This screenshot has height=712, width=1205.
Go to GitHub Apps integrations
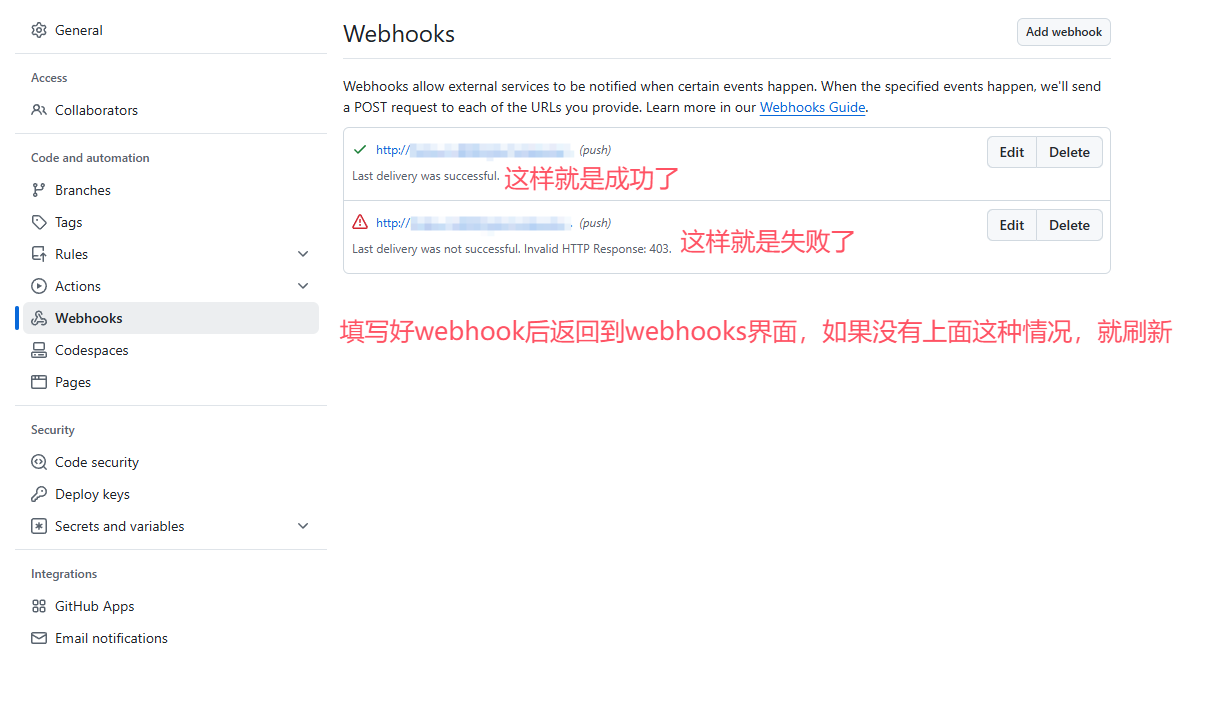[94, 606]
